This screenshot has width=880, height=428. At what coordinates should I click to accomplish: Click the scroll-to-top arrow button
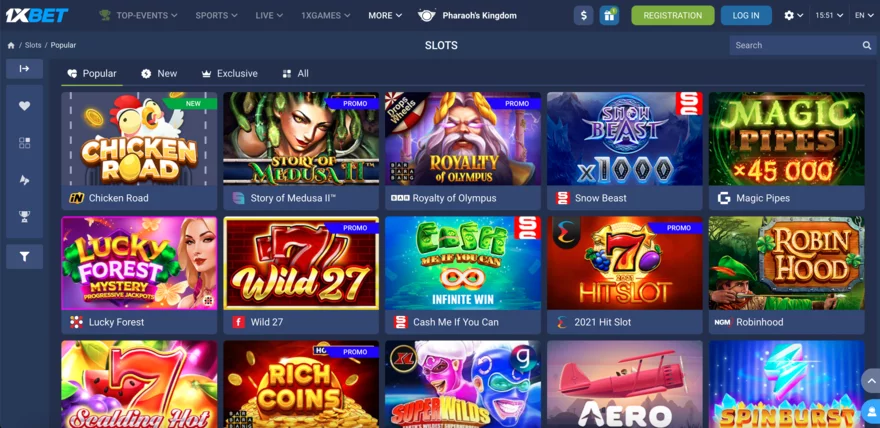tap(871, 381)
